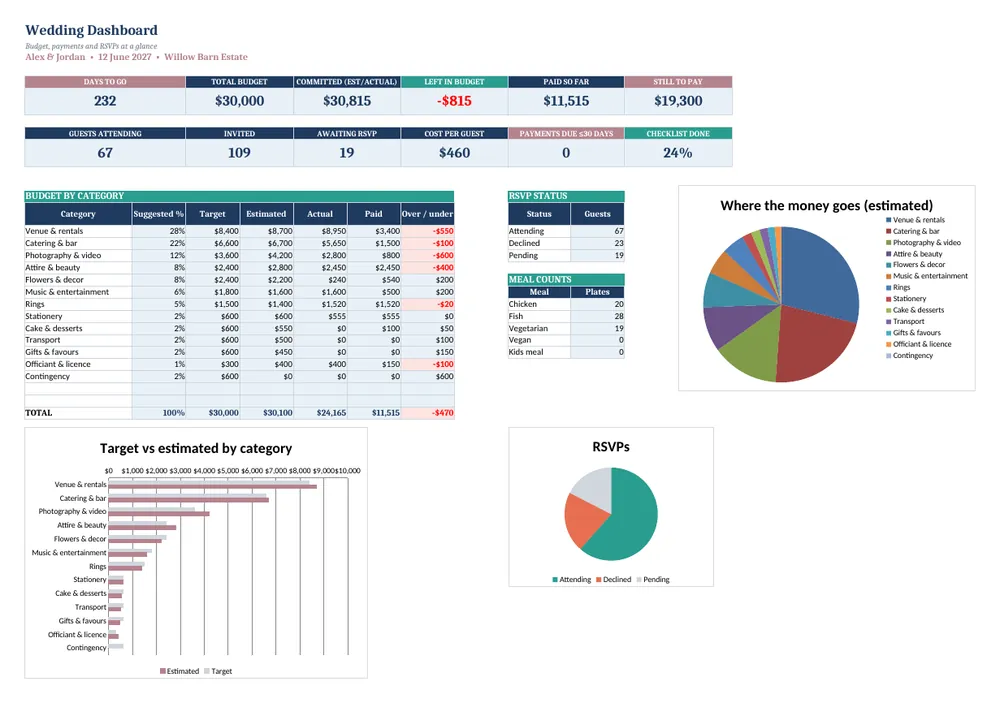Click the Still To Pay value $19,300
Viewport: 1000px width, 703px height.
(678, 101)
